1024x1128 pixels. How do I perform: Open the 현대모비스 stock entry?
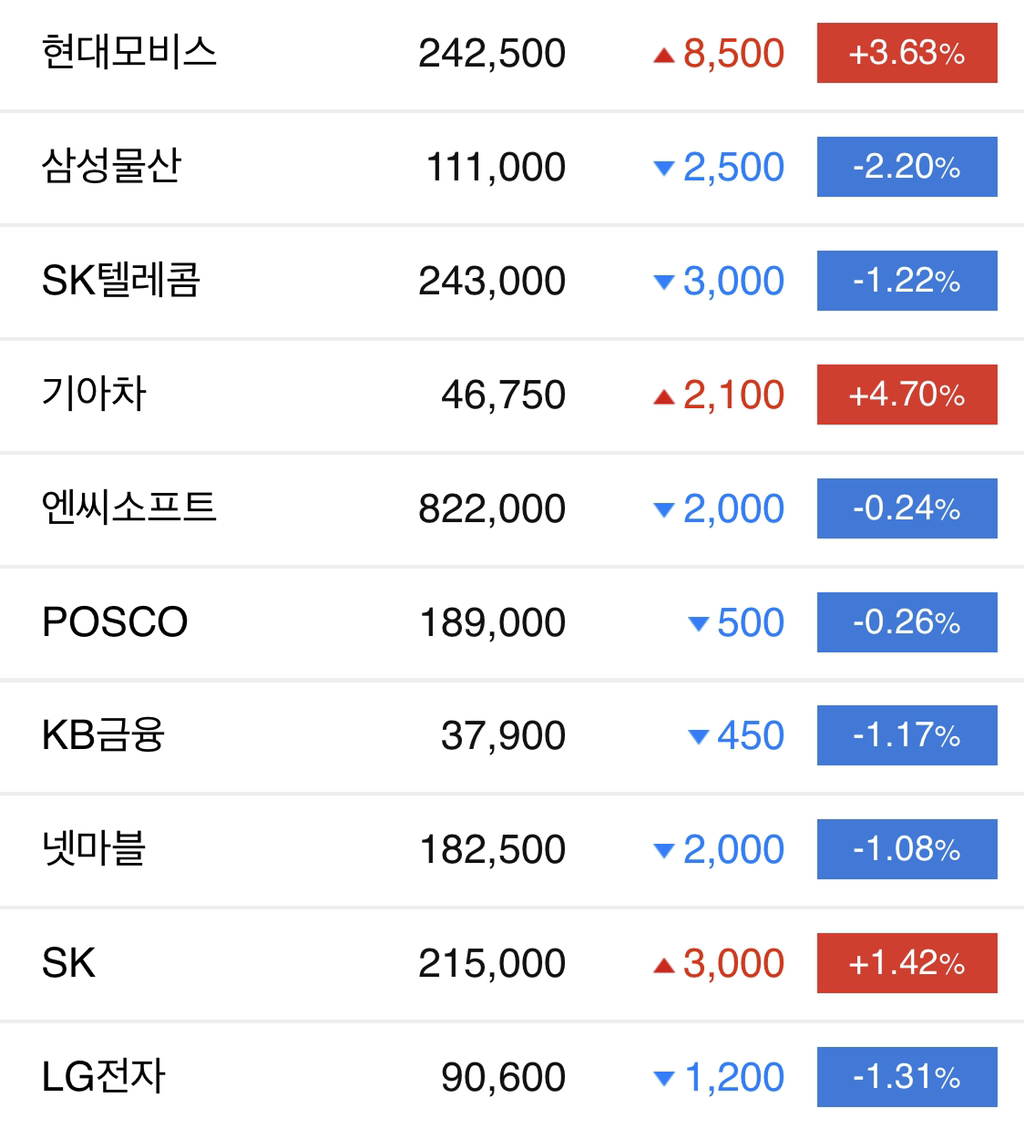tap(512, 54)
